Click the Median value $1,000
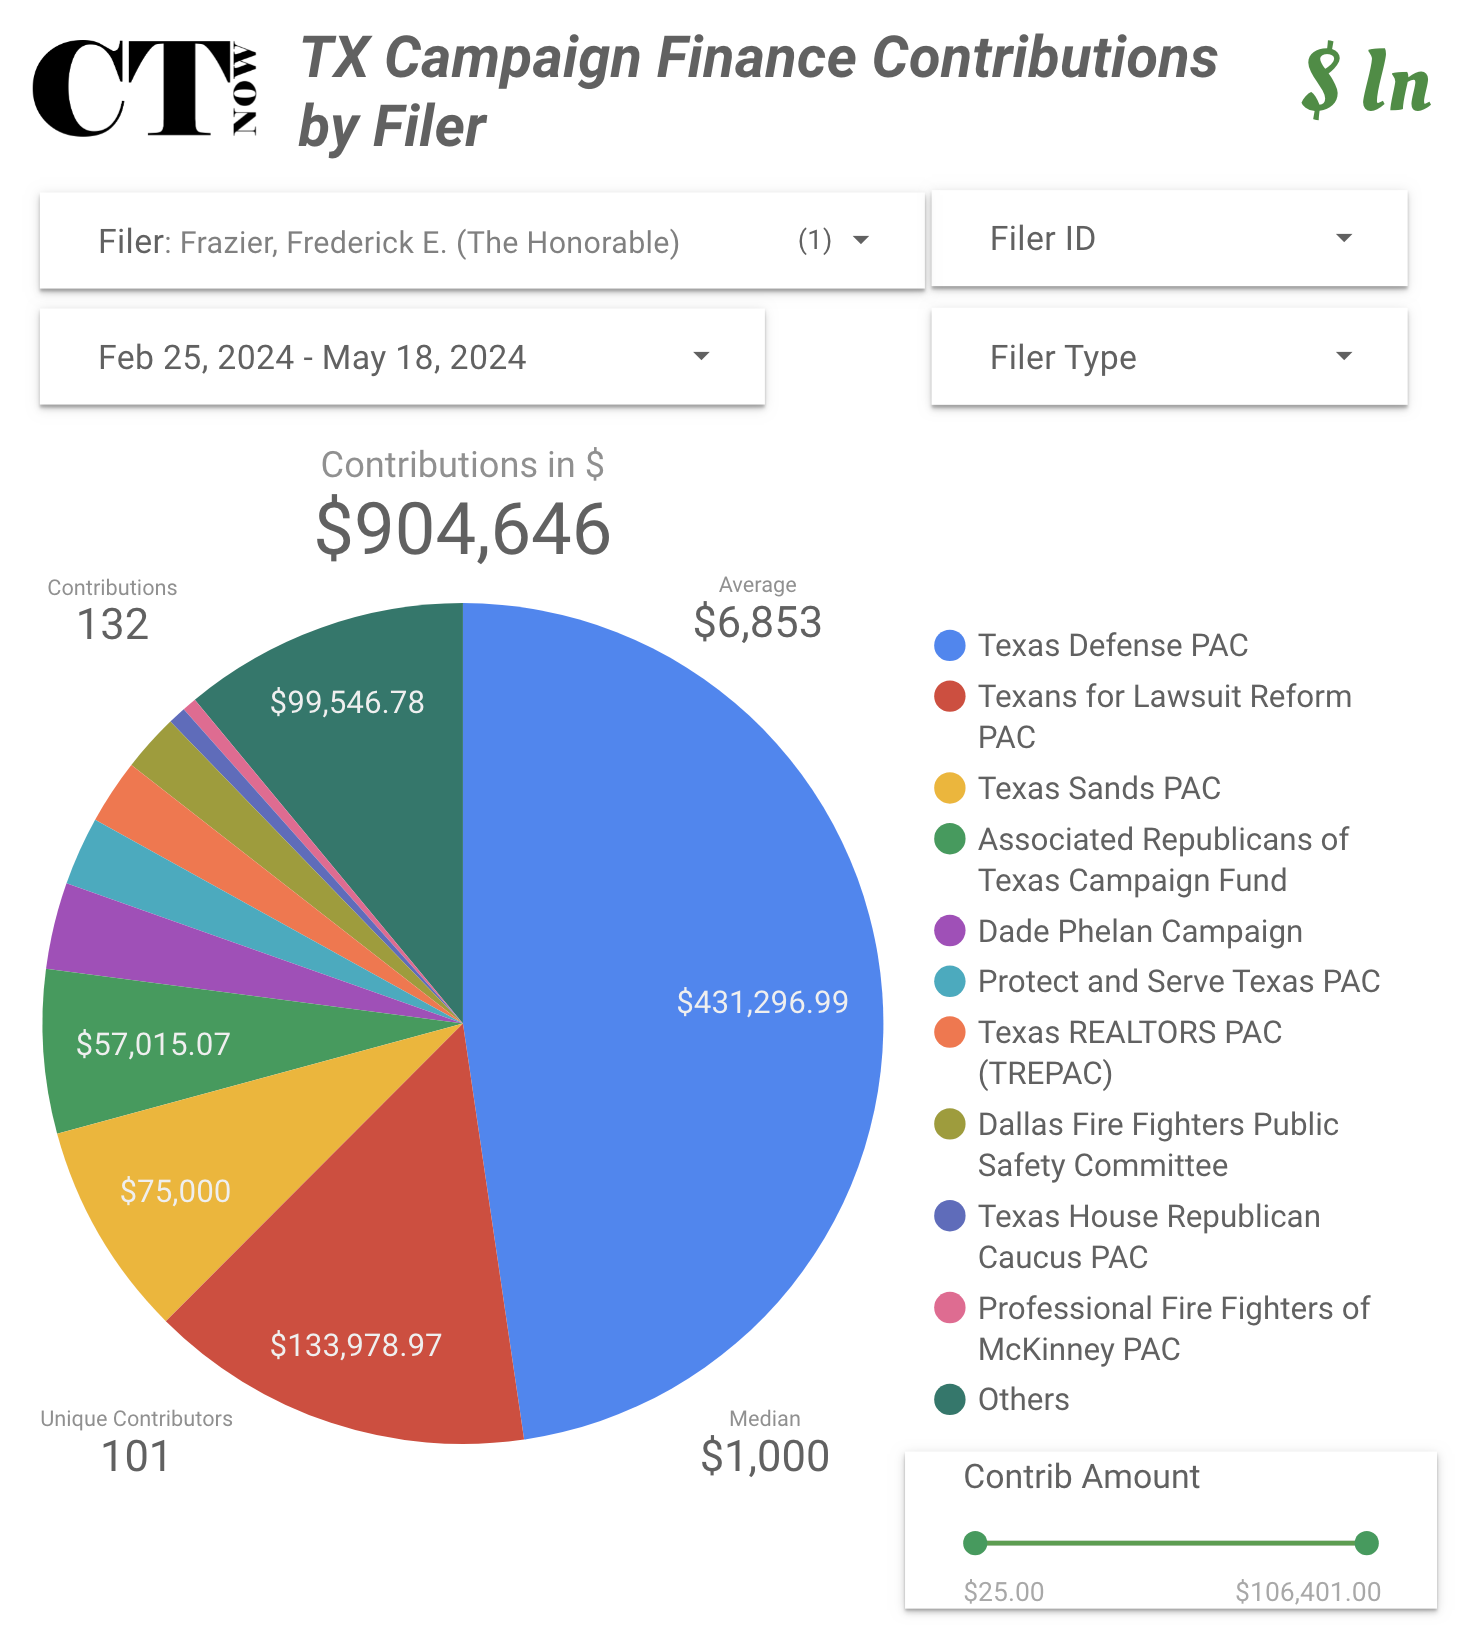The height and width of the screenshot is (1628, 1458). coord(765,1456)
